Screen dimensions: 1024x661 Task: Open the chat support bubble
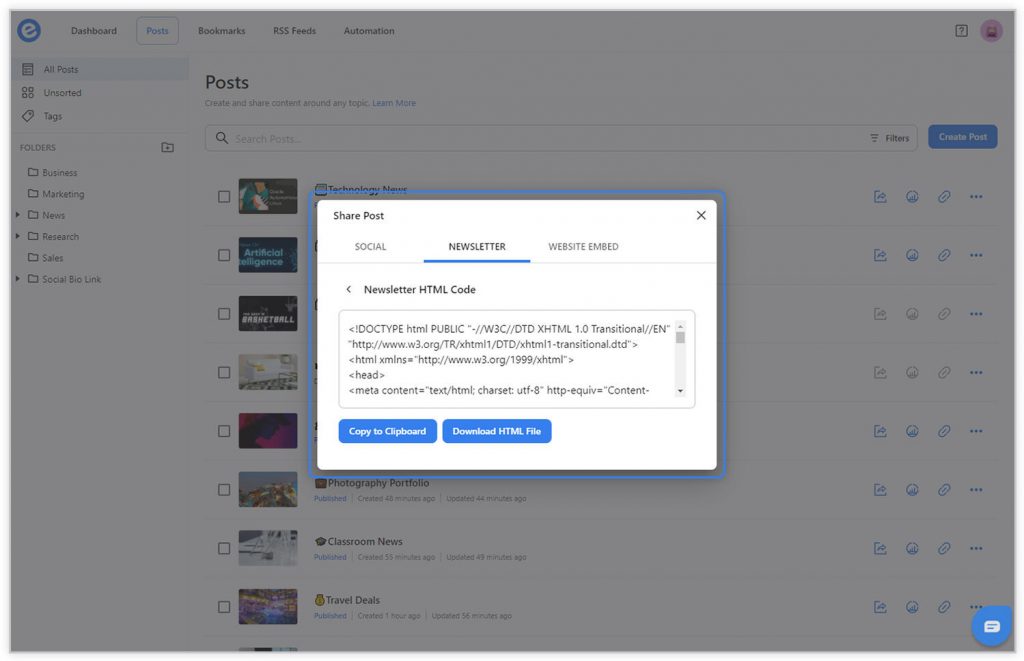[x=991, y=626]
